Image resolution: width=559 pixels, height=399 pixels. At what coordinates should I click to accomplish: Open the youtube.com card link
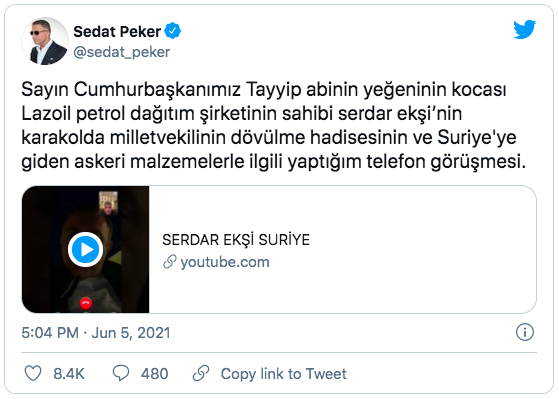pos(225,262)
